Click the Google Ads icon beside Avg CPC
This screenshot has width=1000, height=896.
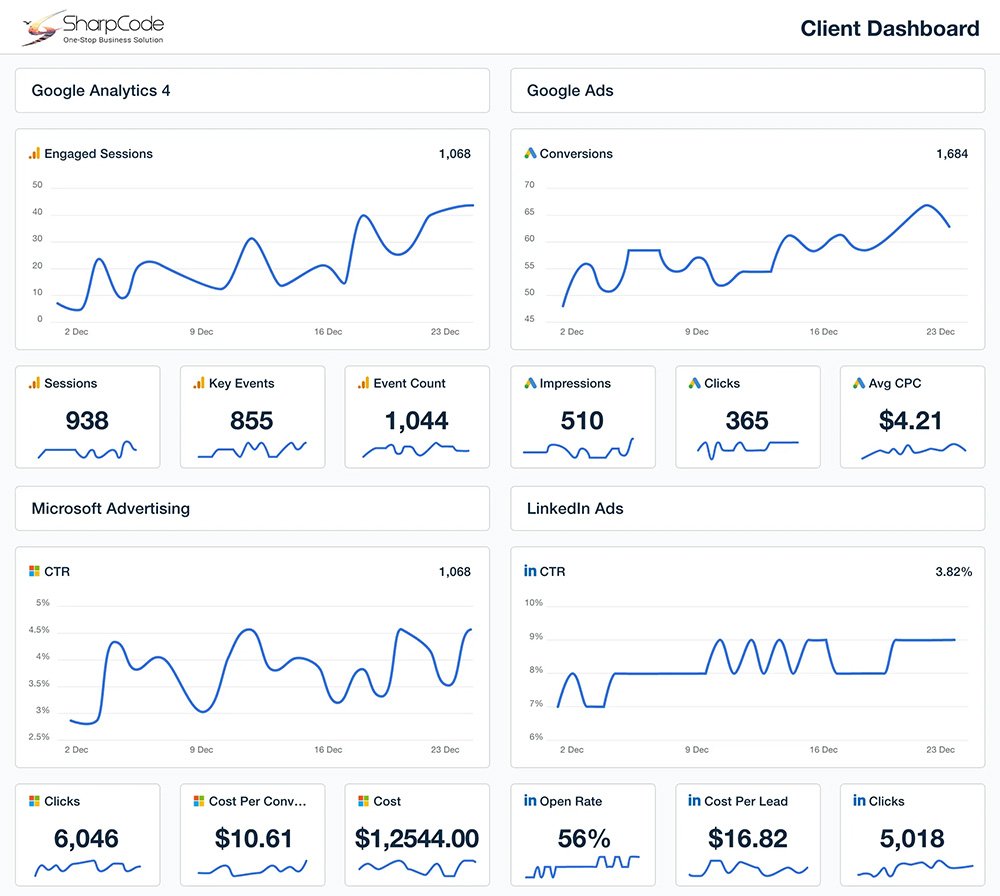(859, 383)
